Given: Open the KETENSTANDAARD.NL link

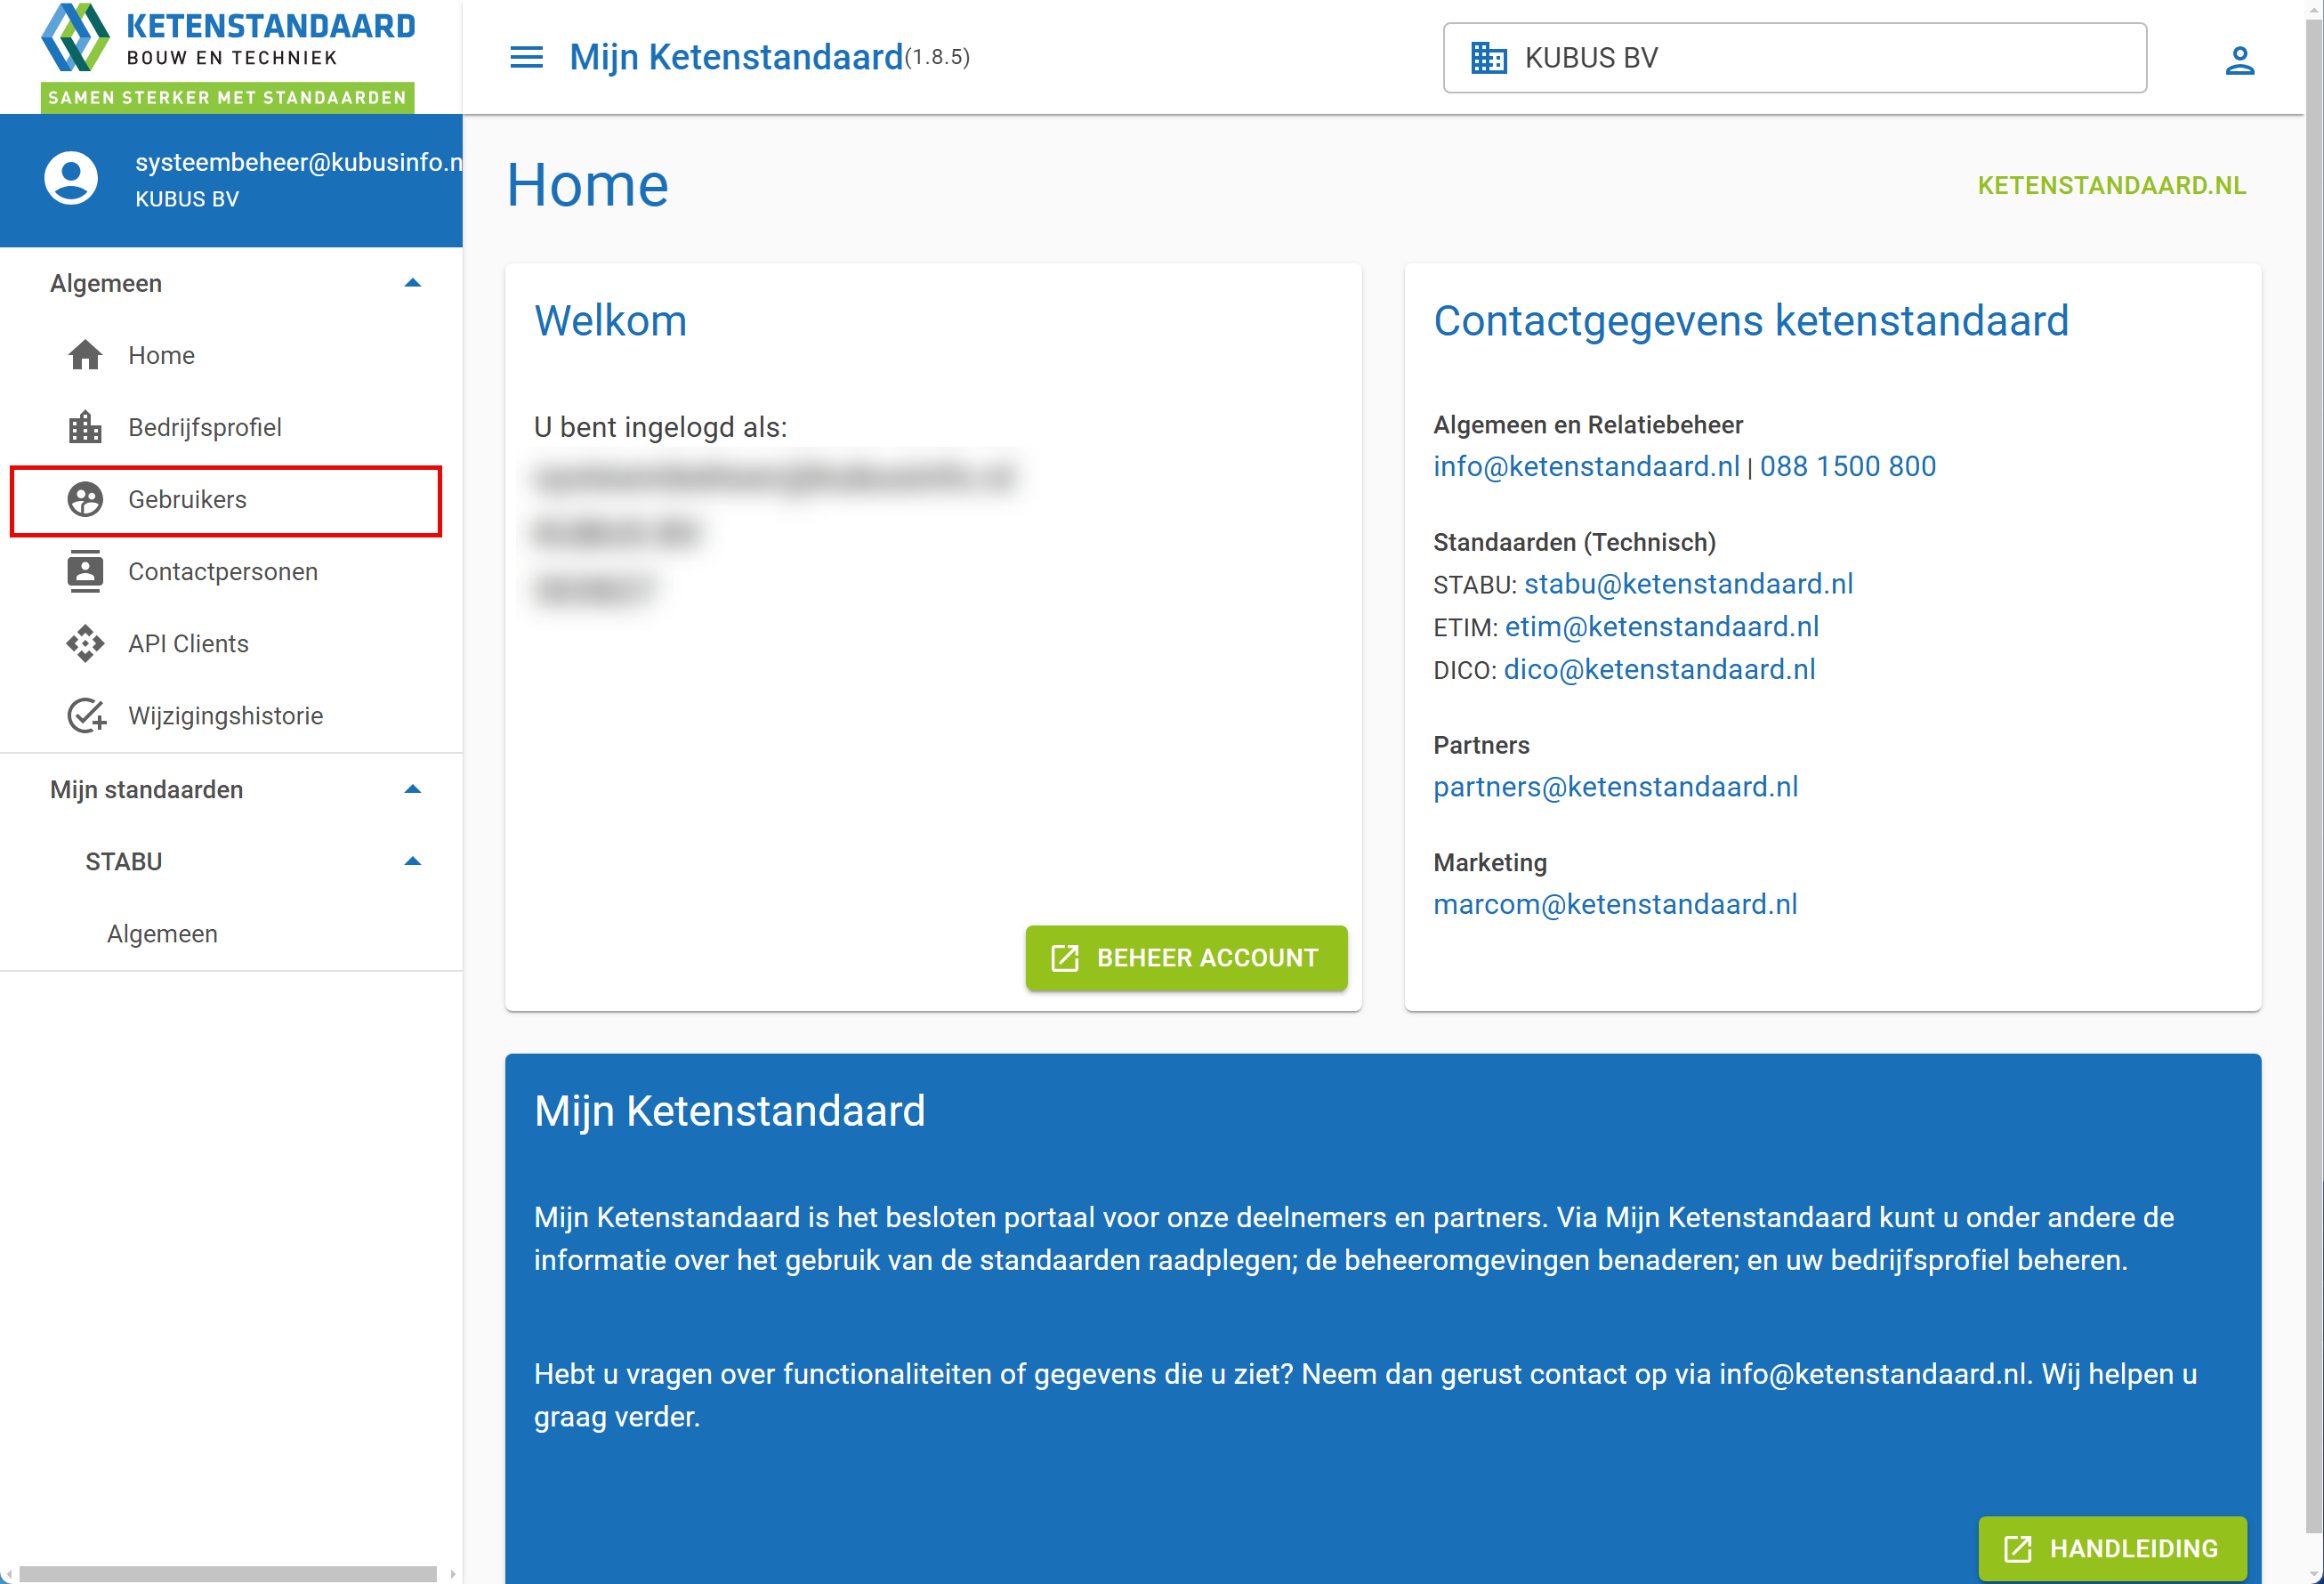Looking at the screenshot, I should (2111, 185).
